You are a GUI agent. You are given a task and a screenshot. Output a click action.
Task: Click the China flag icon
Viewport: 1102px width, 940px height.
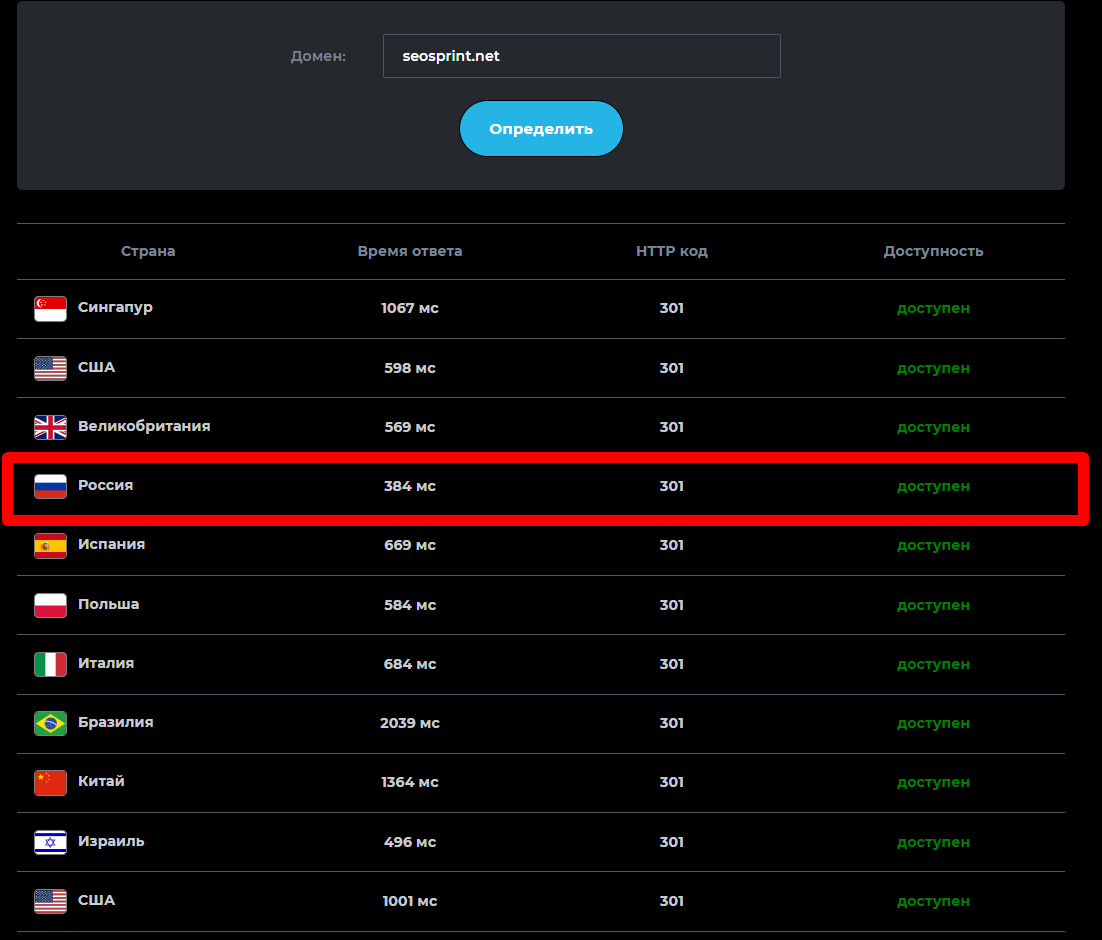coord(50,782)
